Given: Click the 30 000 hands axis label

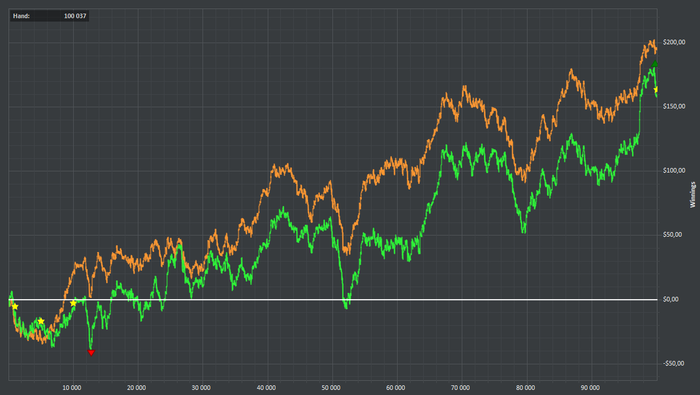Looking at the screenshot, I should click(201, 388).
